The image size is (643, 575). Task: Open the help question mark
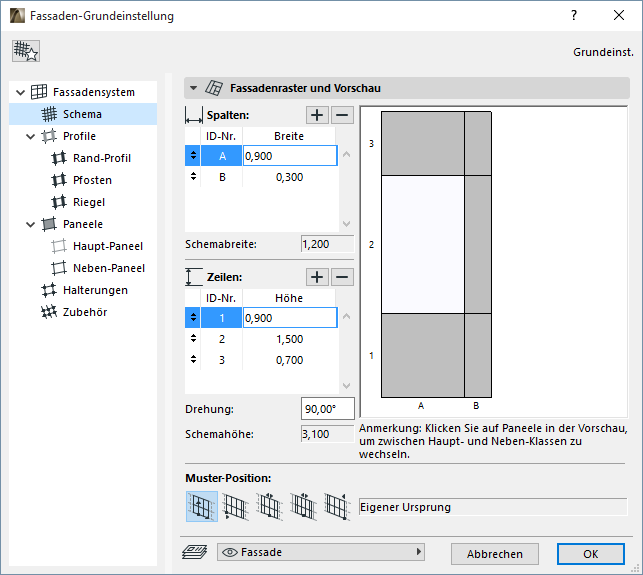pyautogui.click(x=574, y=16)
